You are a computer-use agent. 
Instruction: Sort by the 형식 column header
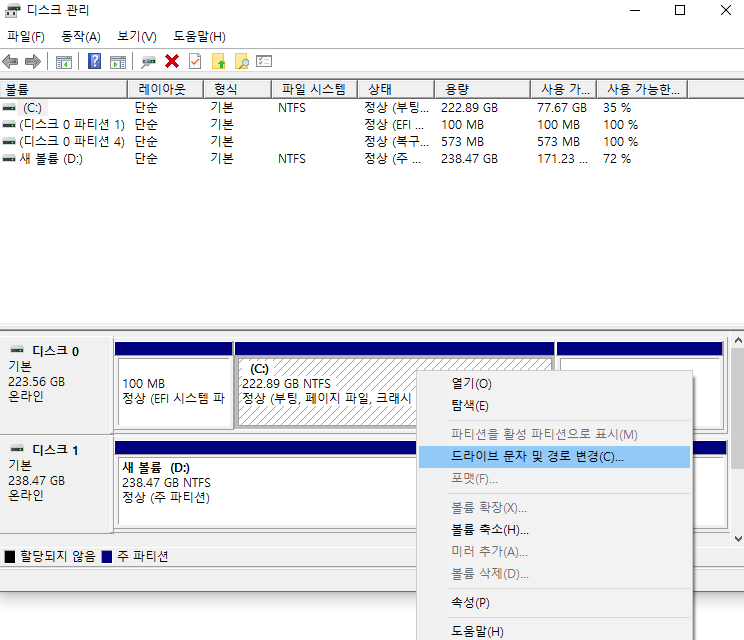[237, 89]
